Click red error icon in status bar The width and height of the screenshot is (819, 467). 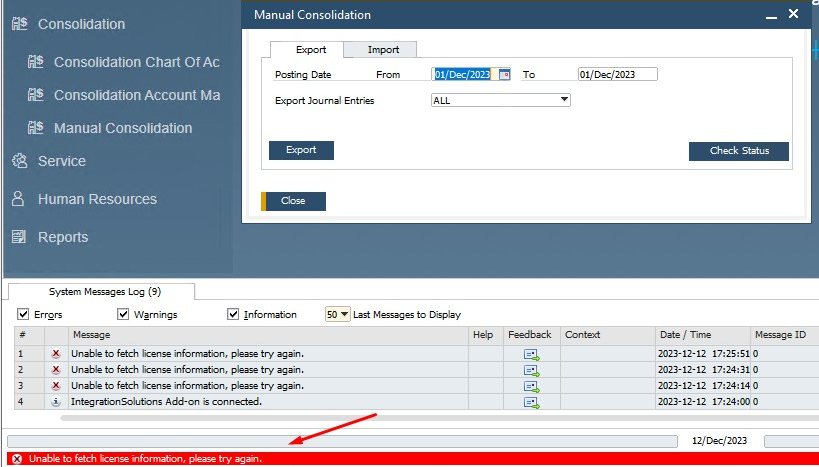pyautogui.click(x=16, y=459)
